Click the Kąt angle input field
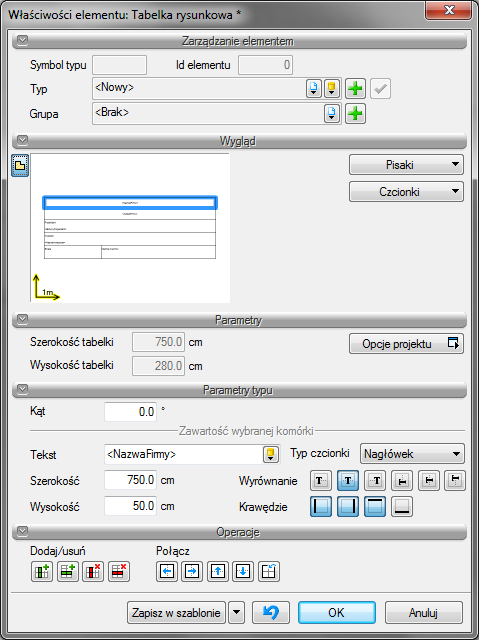Viewport: 479px width, 640px height. (x=131, y=411)
